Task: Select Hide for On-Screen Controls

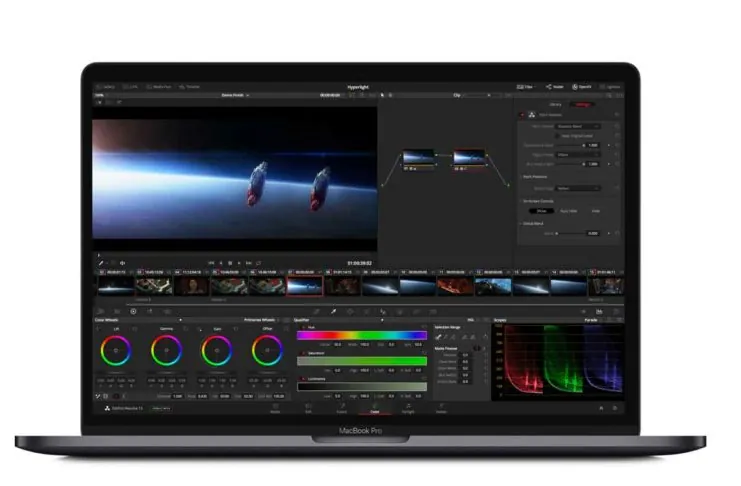Action: point(595,211)
